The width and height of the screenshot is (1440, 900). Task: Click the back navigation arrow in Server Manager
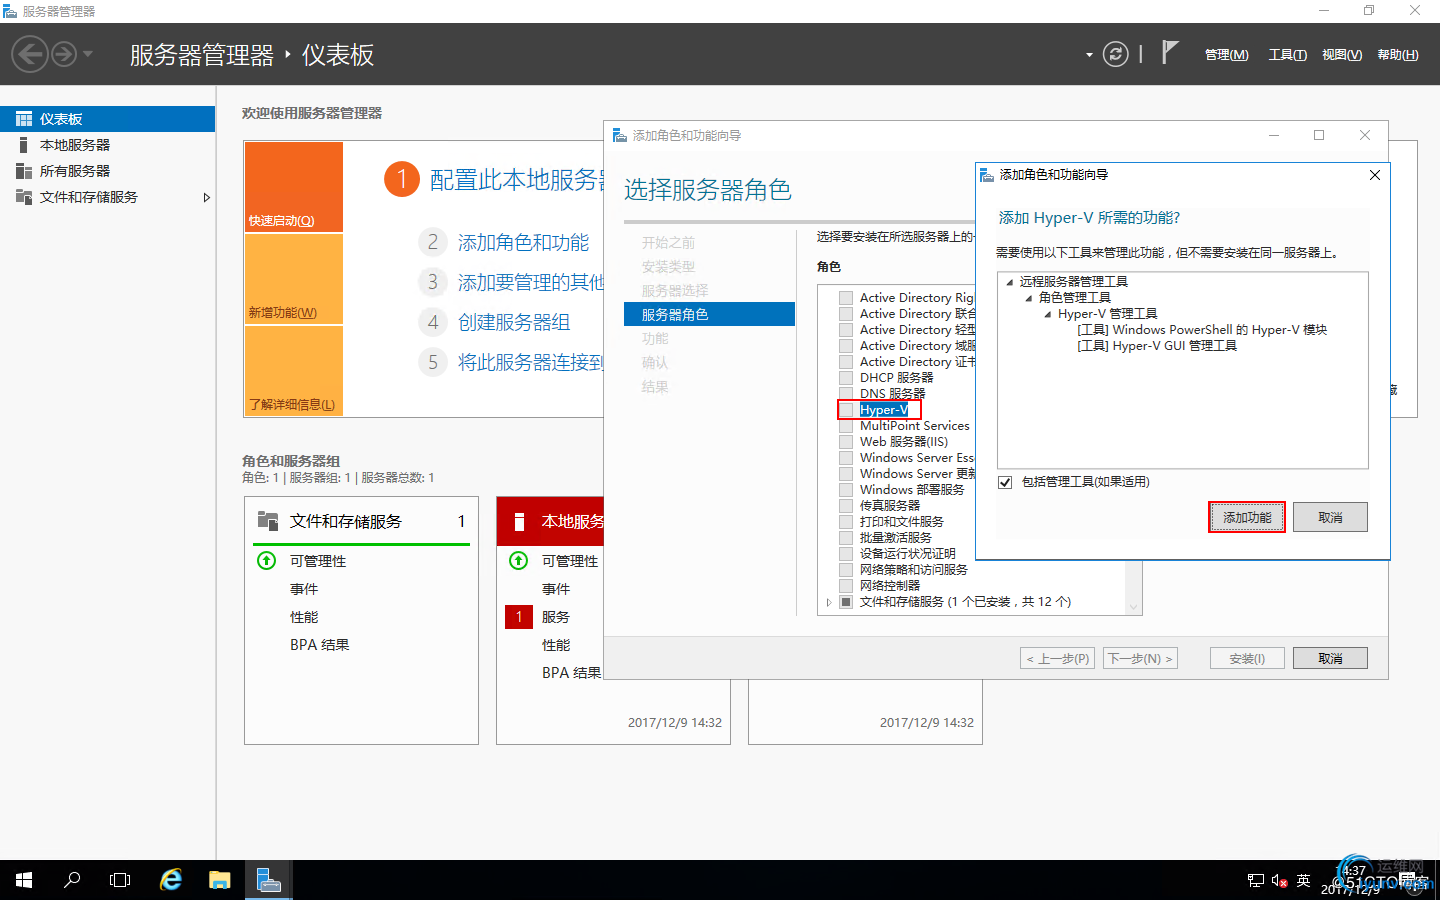click(x=30, y=54)
